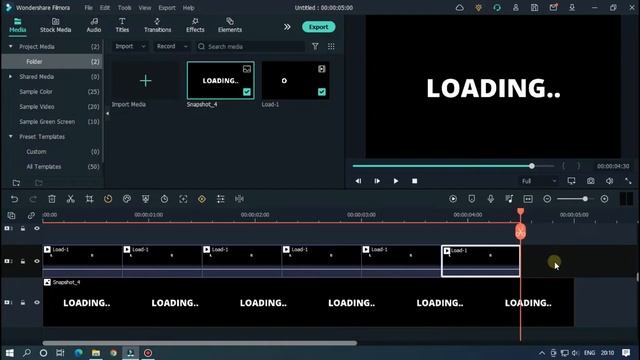Toggle auto ripple link icon

(31, 215)
